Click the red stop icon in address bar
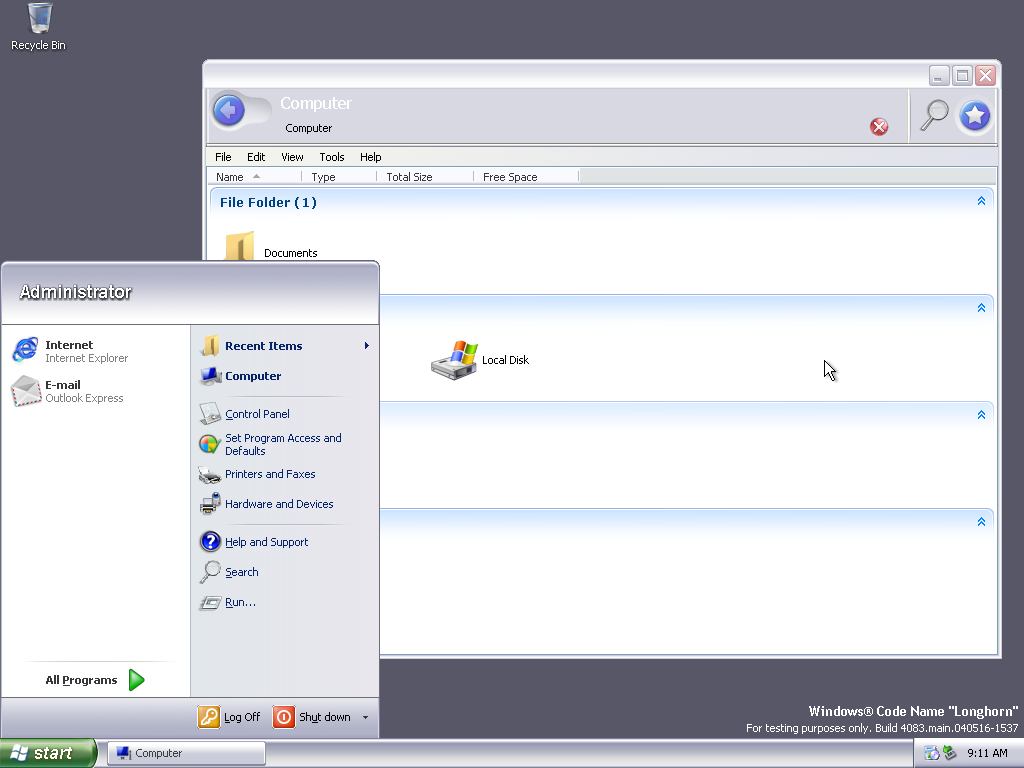Viewport: 1024px width, 768px height. [x=879, y=126]
